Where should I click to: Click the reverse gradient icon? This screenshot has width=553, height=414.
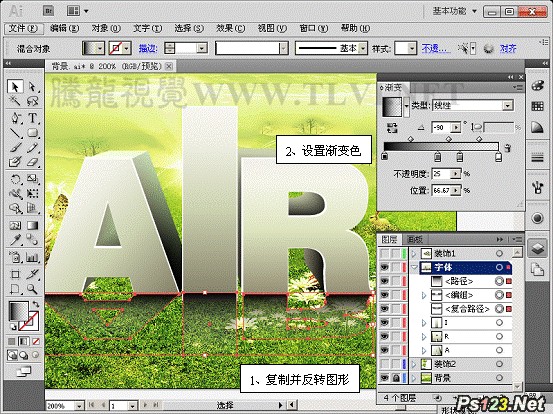click(392, 128)
